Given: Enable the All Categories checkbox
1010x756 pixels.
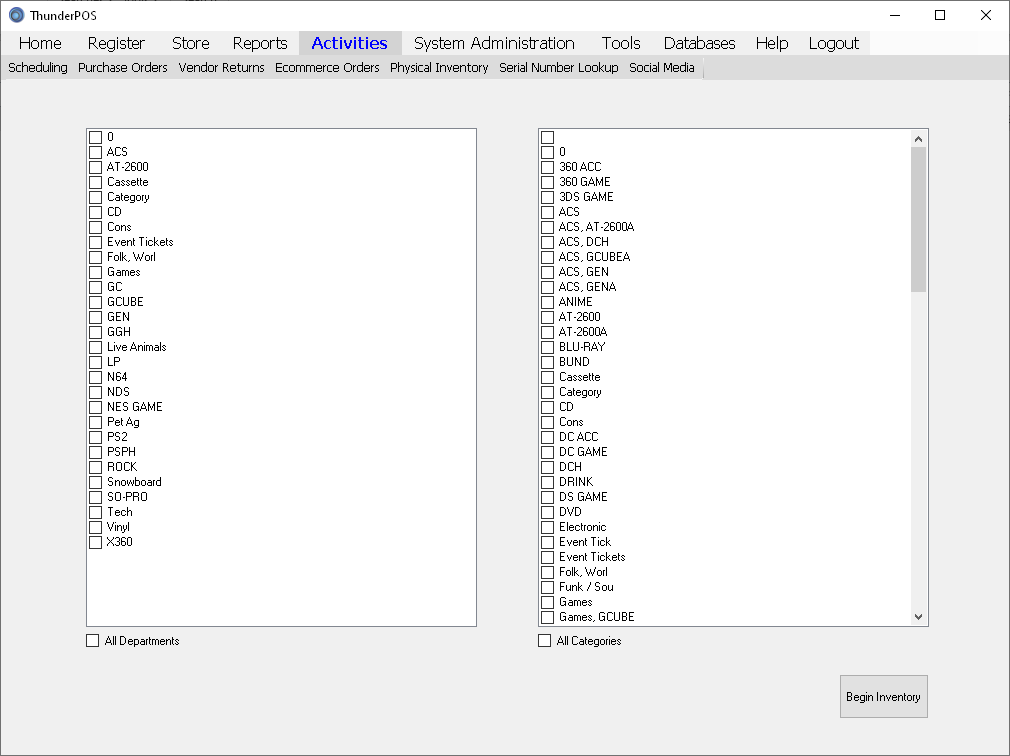Looking at the screenshot, I should [x=545, y=641].
